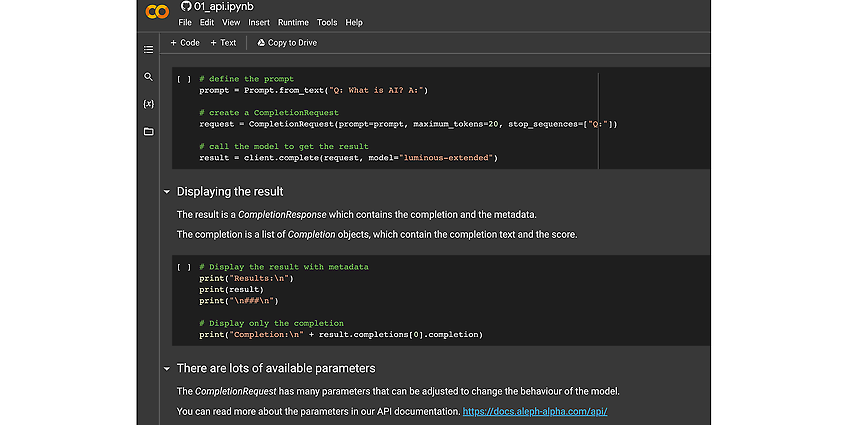The width and height of the screenshot is (850, 425).
Task: Open the docs.aleph-alpha.com/api link
Action: [535, 411]
